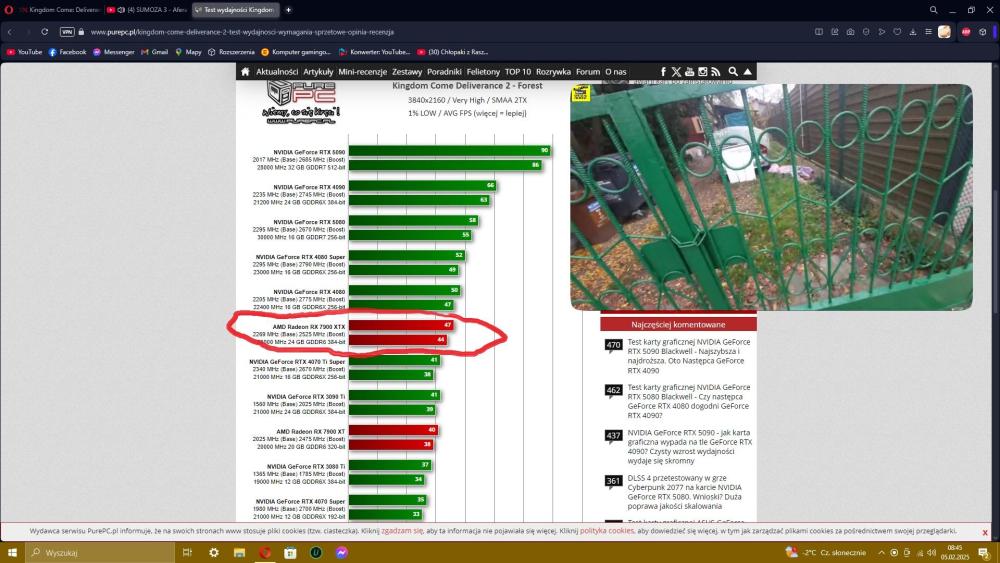Viewport: 1000px width, 563px height.
Task: Open a new tab with plus button
Action: 288,10
